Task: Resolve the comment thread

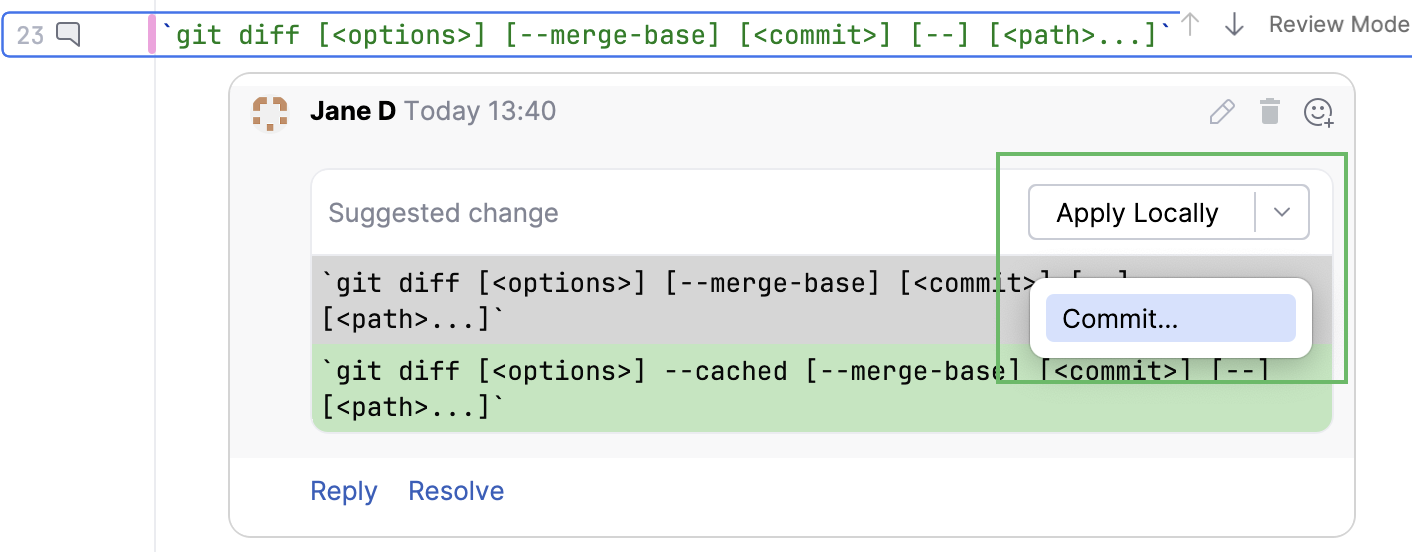Action: pyautogui.click(x=456, y=491)
